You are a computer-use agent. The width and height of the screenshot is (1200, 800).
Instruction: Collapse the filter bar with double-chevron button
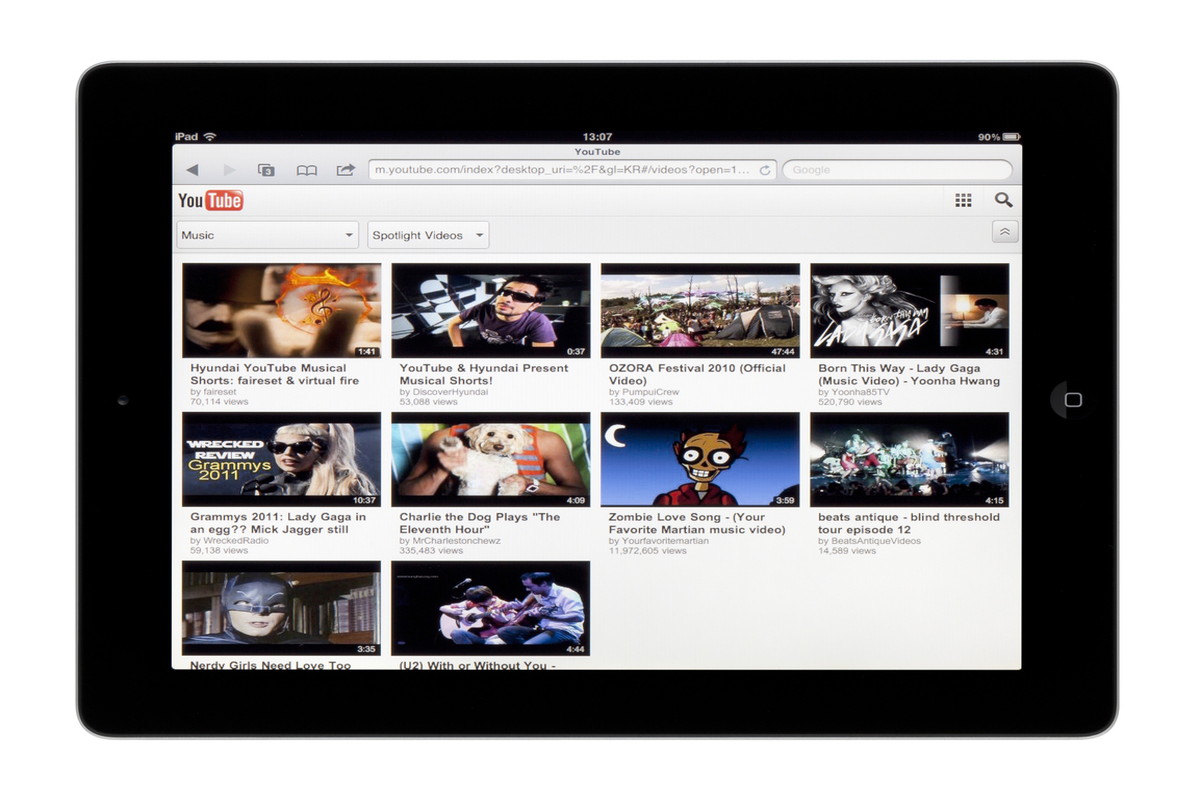tap(1005, 232)
